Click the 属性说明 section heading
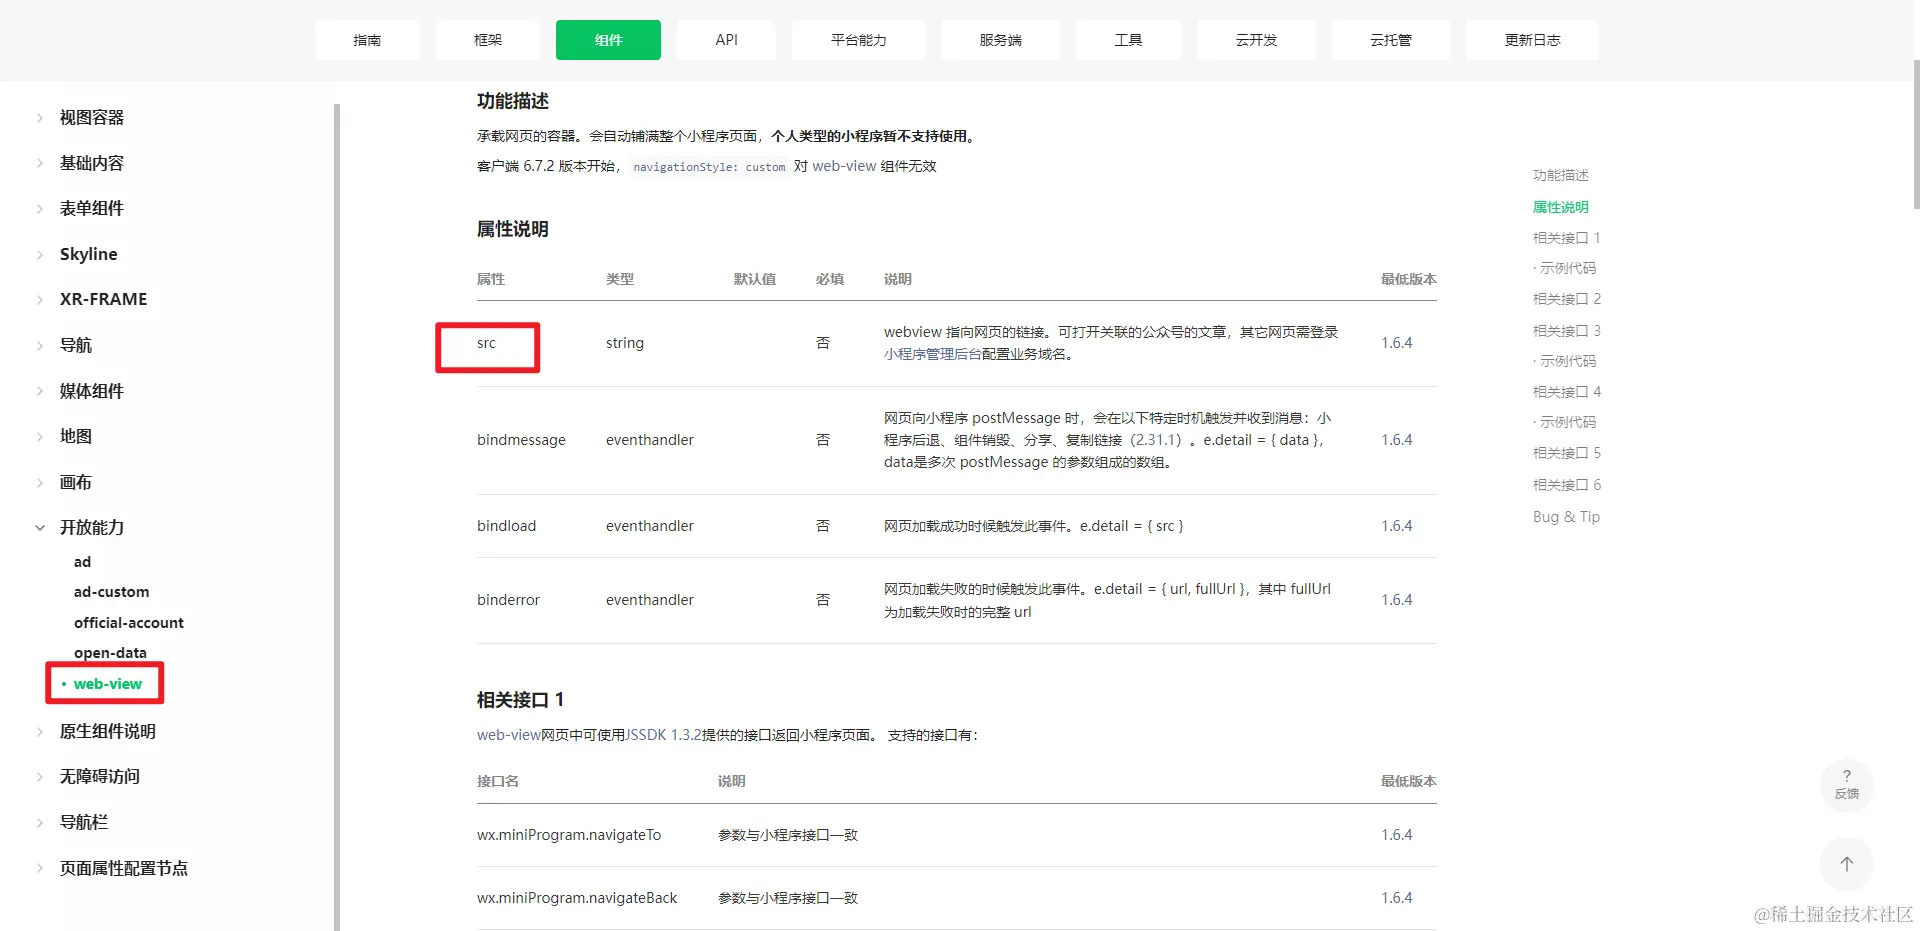 (x=513, y=229)
